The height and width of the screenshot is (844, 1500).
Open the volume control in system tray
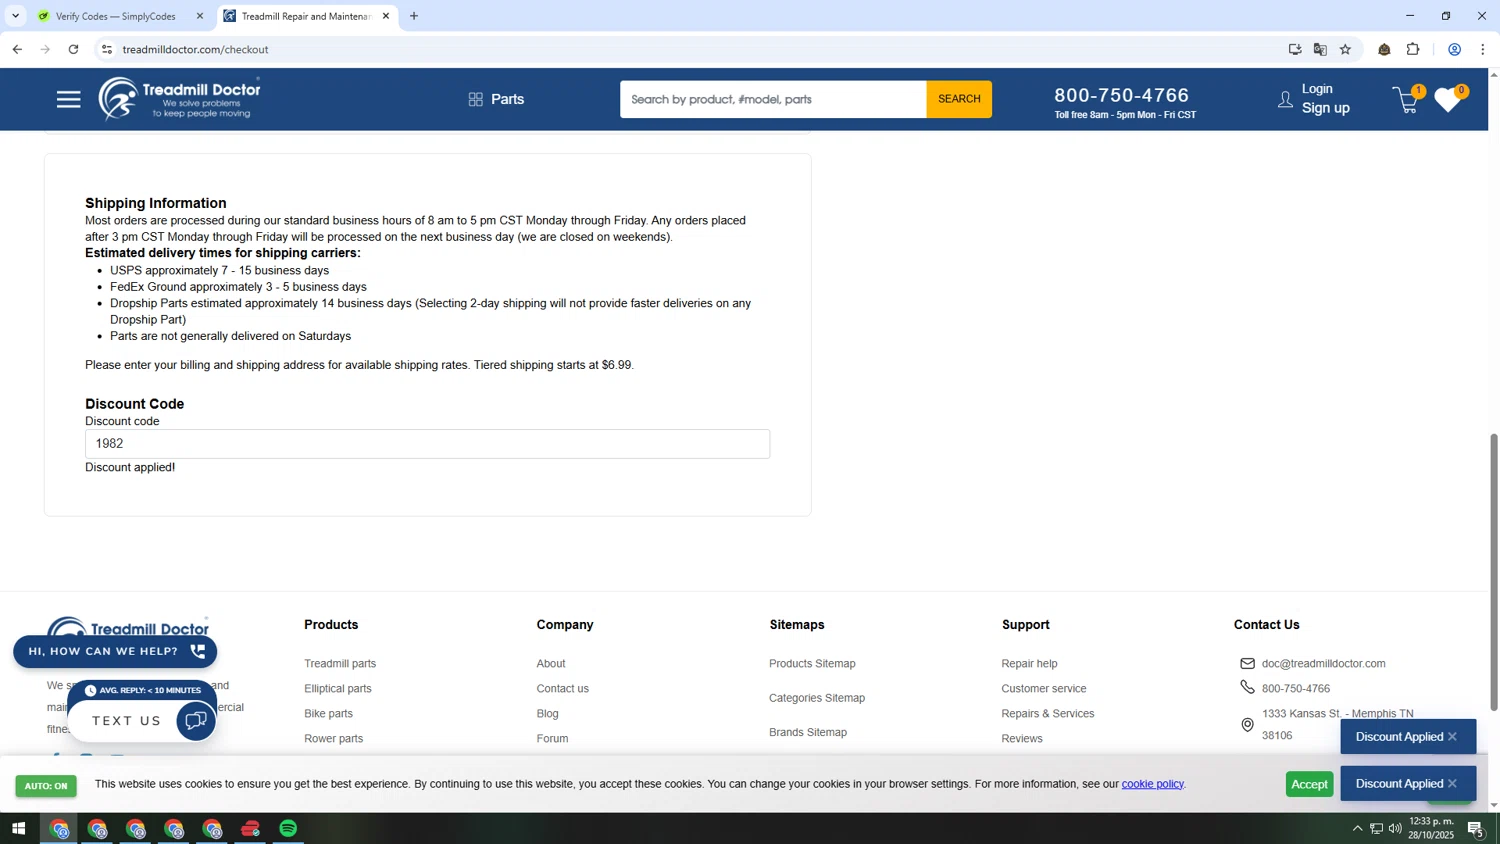pyautogui.click(x=1395, y=829)
